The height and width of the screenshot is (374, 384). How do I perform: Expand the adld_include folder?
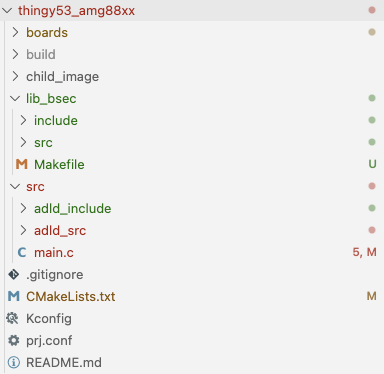coord(23,208)
